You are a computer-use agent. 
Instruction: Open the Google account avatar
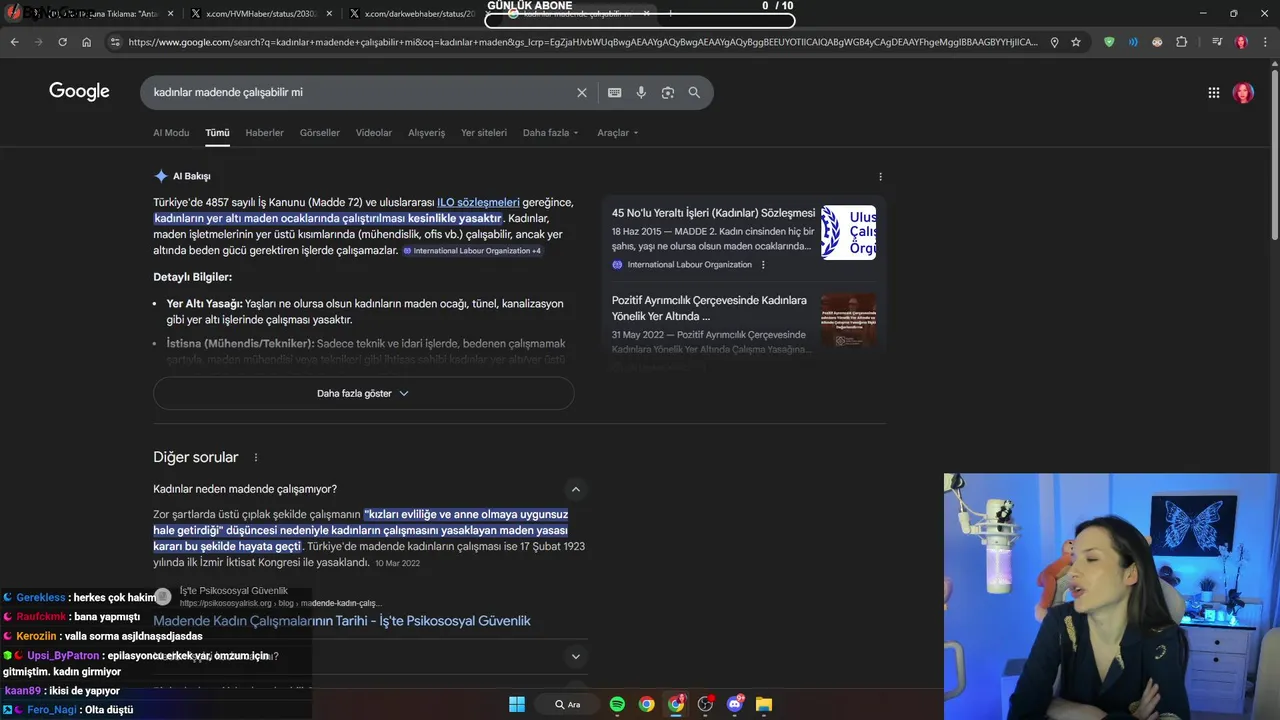(1243, 92)
